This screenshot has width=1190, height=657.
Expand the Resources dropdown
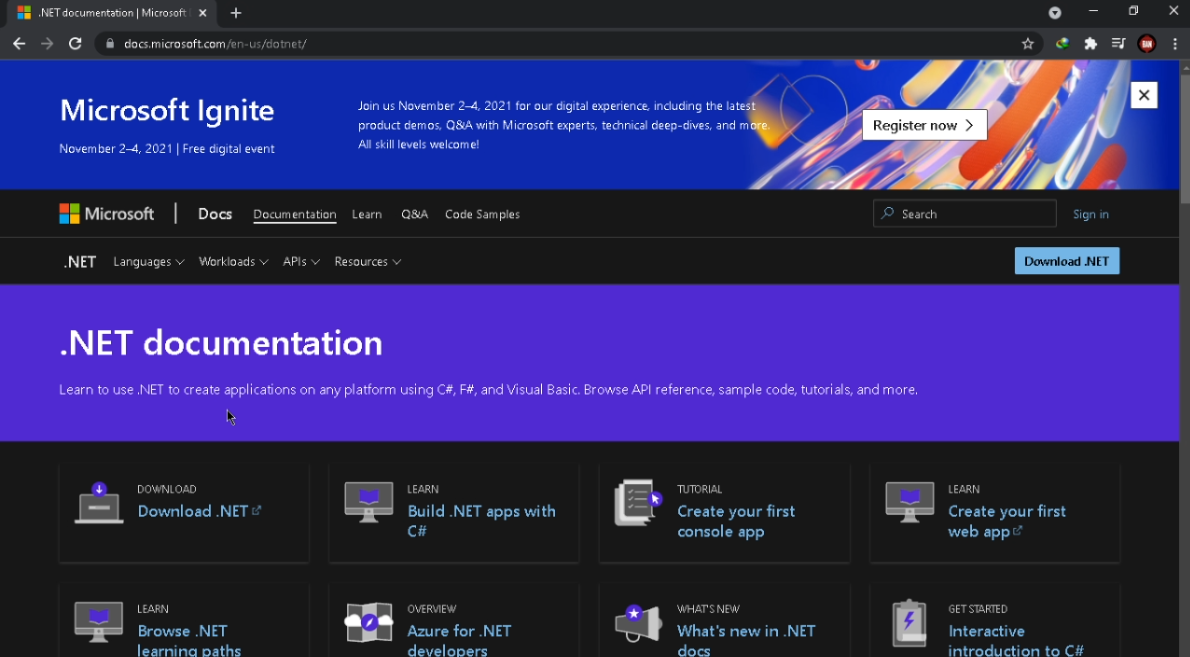tap(367, 262)
